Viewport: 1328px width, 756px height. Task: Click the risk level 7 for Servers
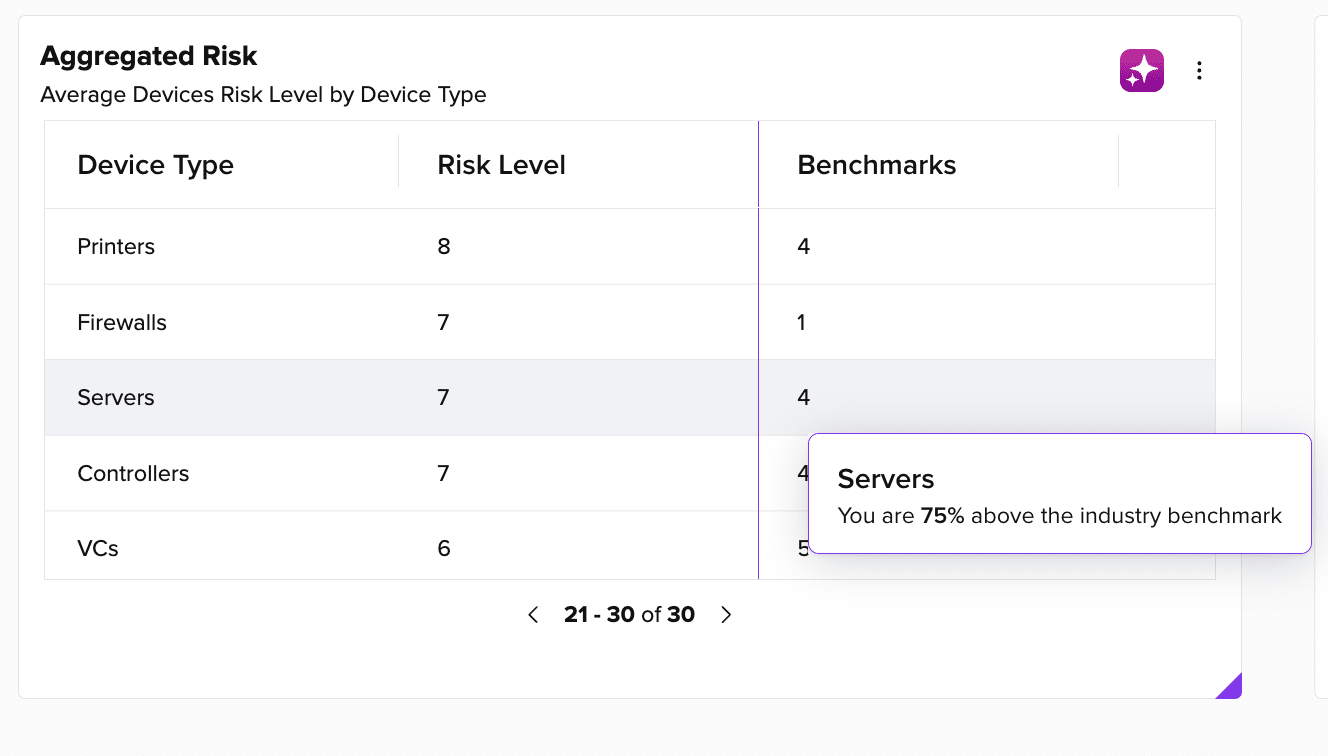coord(443,398)
